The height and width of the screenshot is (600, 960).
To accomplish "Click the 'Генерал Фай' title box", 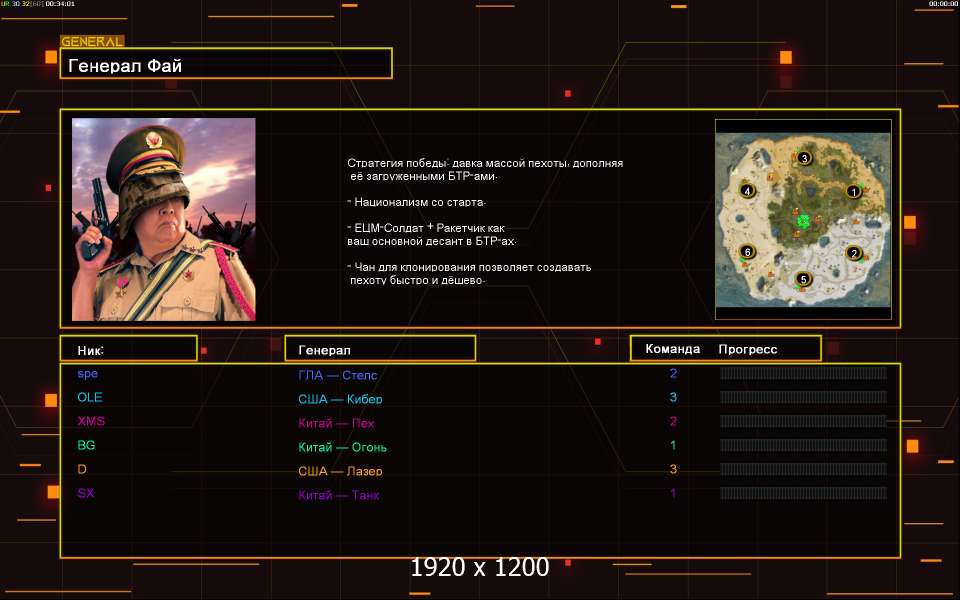I will click(x=226, y=63).
